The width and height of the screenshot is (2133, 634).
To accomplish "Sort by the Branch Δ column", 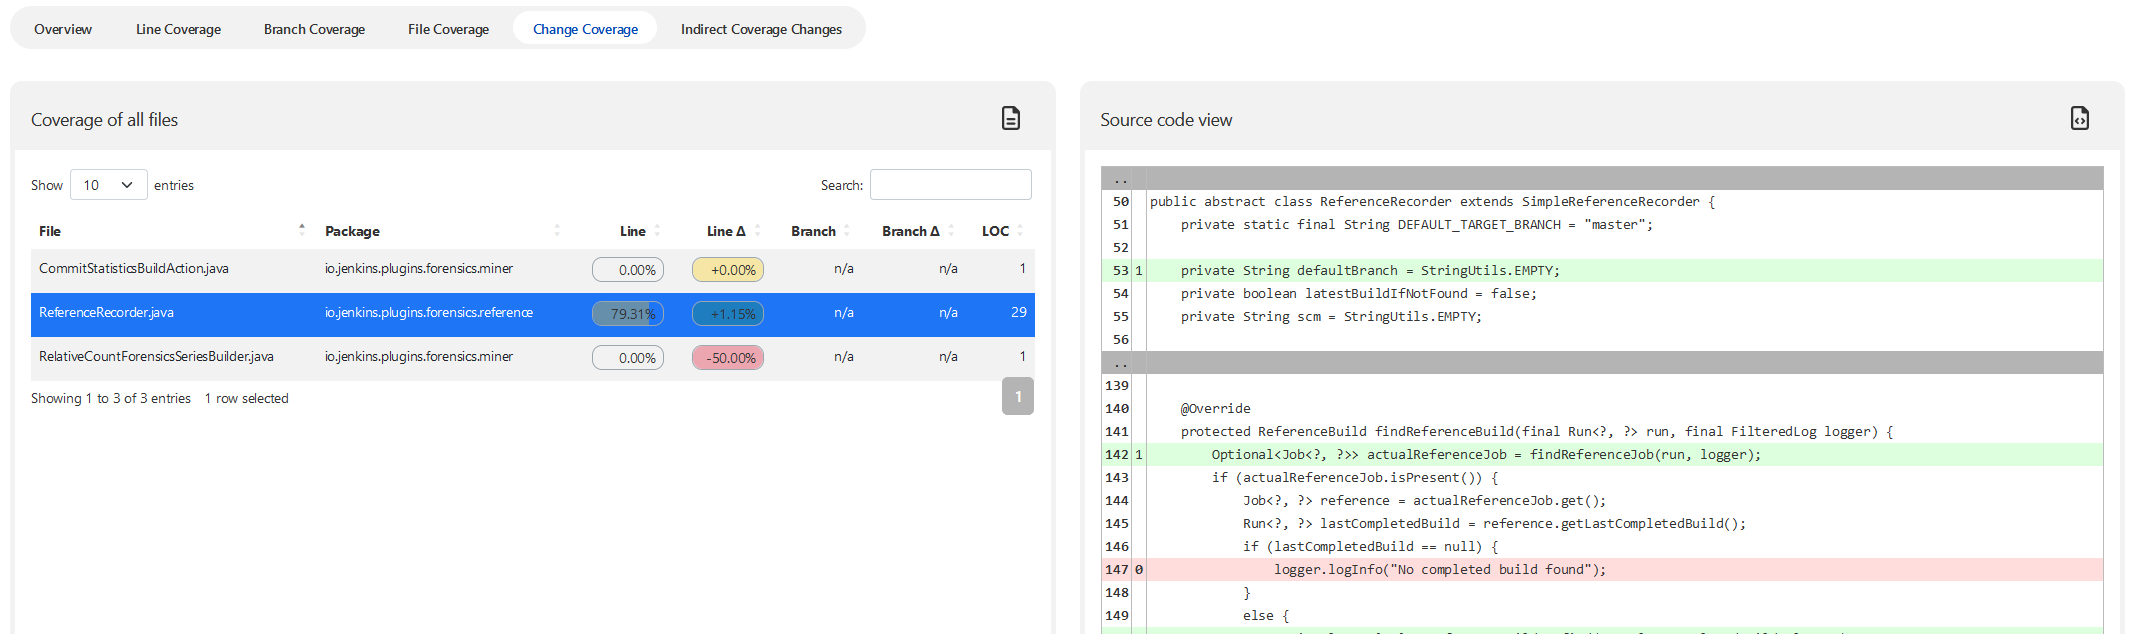I will [910, 231].
